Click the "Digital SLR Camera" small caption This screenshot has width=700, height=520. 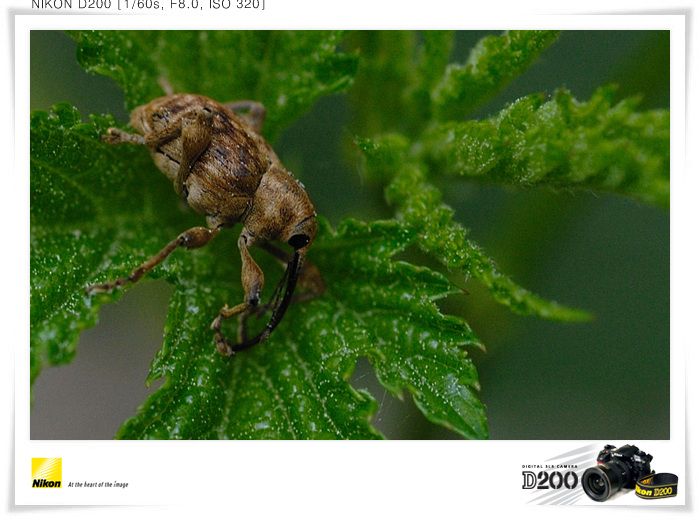coord(550,466)
